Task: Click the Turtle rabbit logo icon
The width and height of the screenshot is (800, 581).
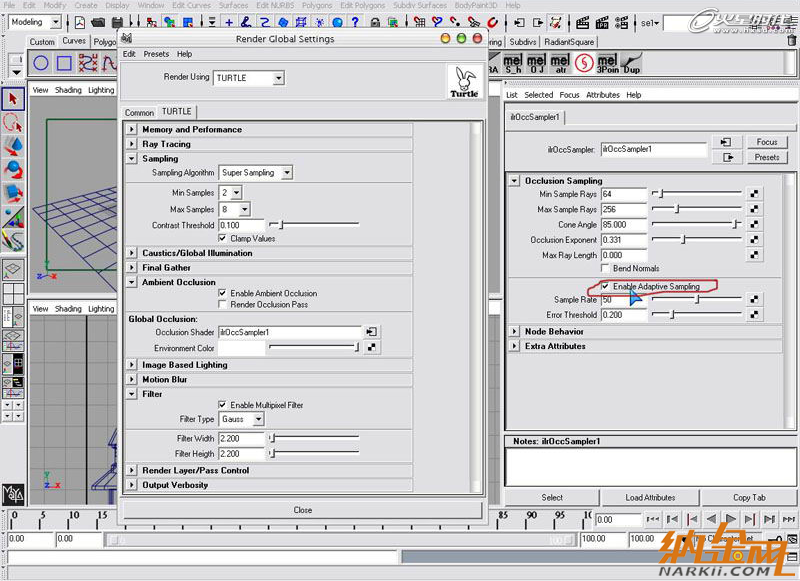Action: (x=463, y=81)
